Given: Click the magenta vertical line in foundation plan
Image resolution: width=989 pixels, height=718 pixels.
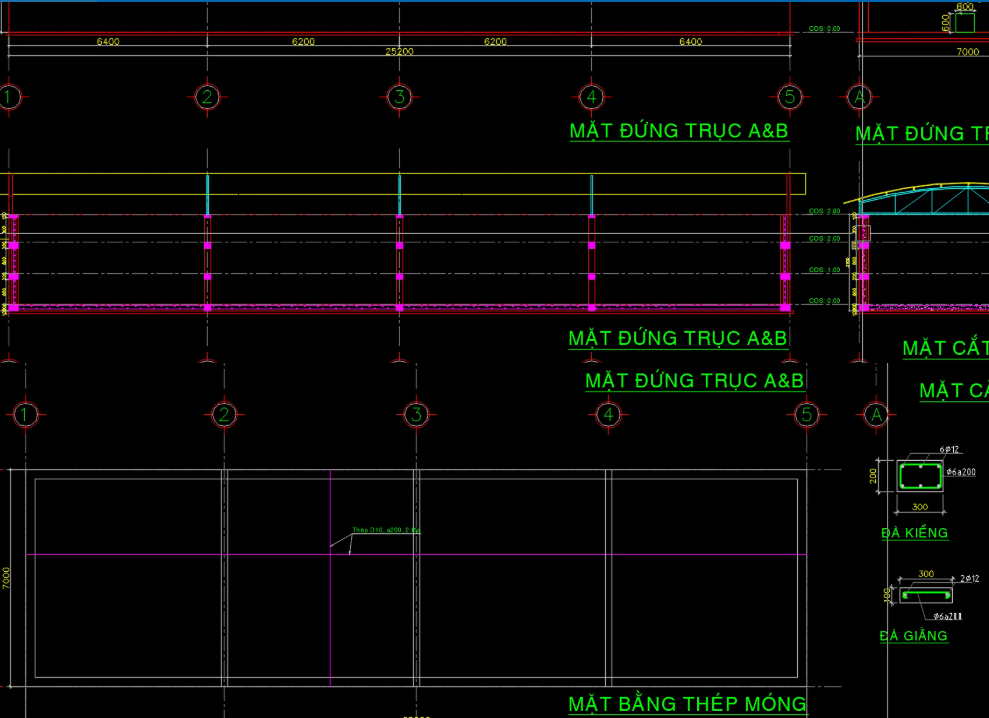Looking at the screenshot, I should [330, 600].
